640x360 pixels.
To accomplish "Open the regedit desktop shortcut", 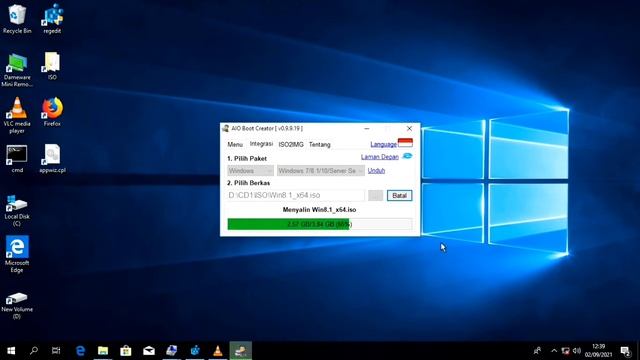I will (x=52, y=19).
